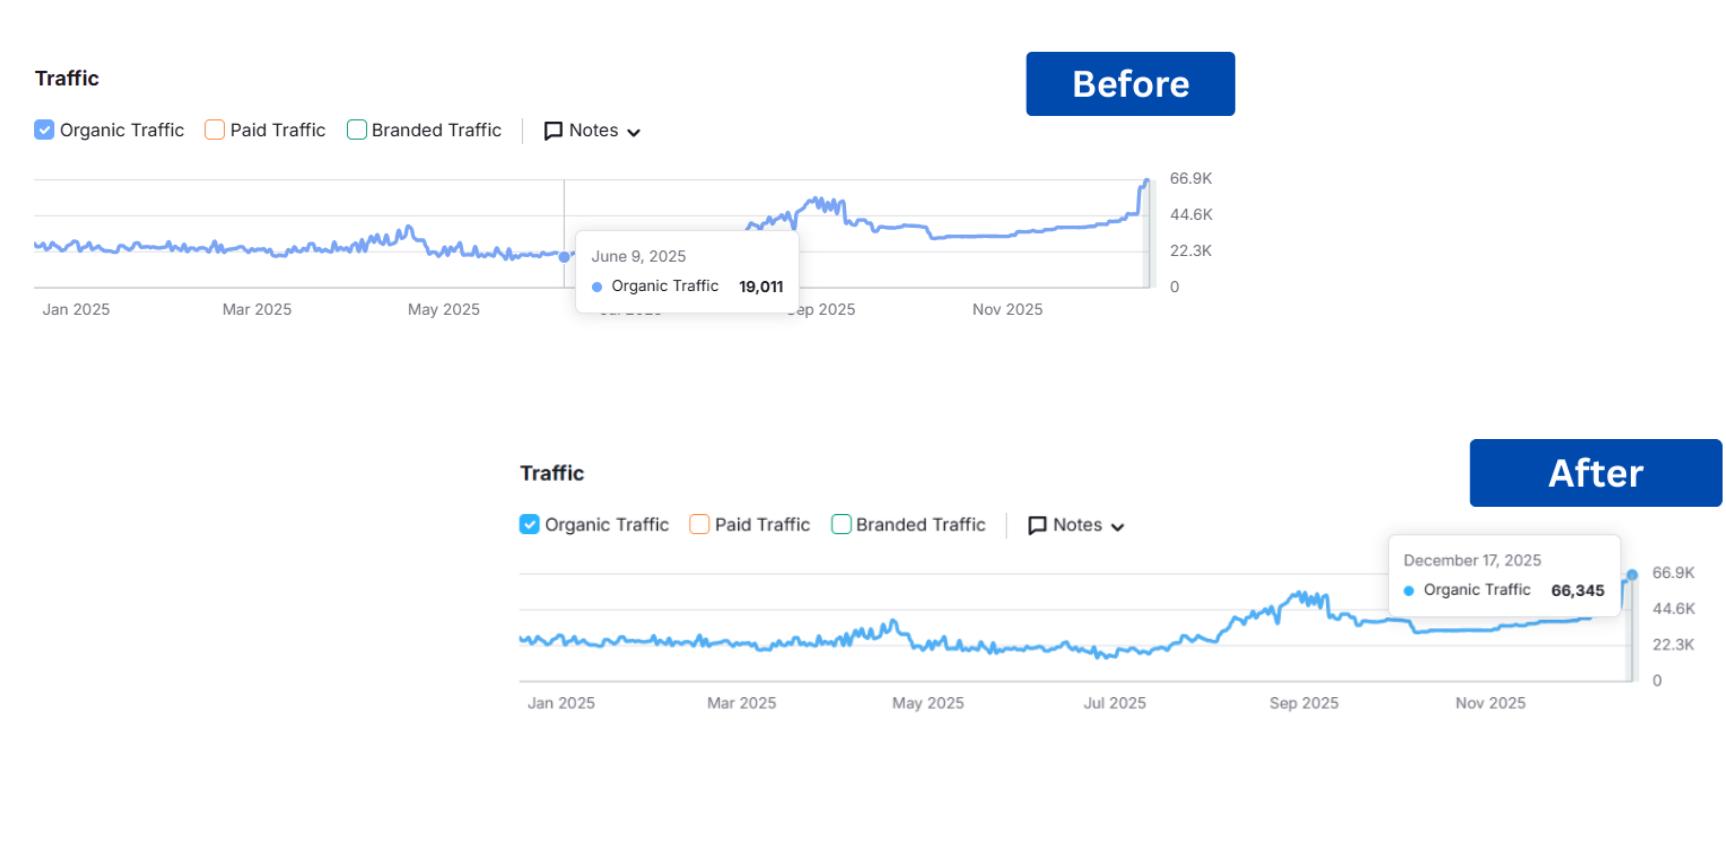1726x845 pixels.
Task: Disable Organic Traffic on the Before chart
Action: (43, 130)
